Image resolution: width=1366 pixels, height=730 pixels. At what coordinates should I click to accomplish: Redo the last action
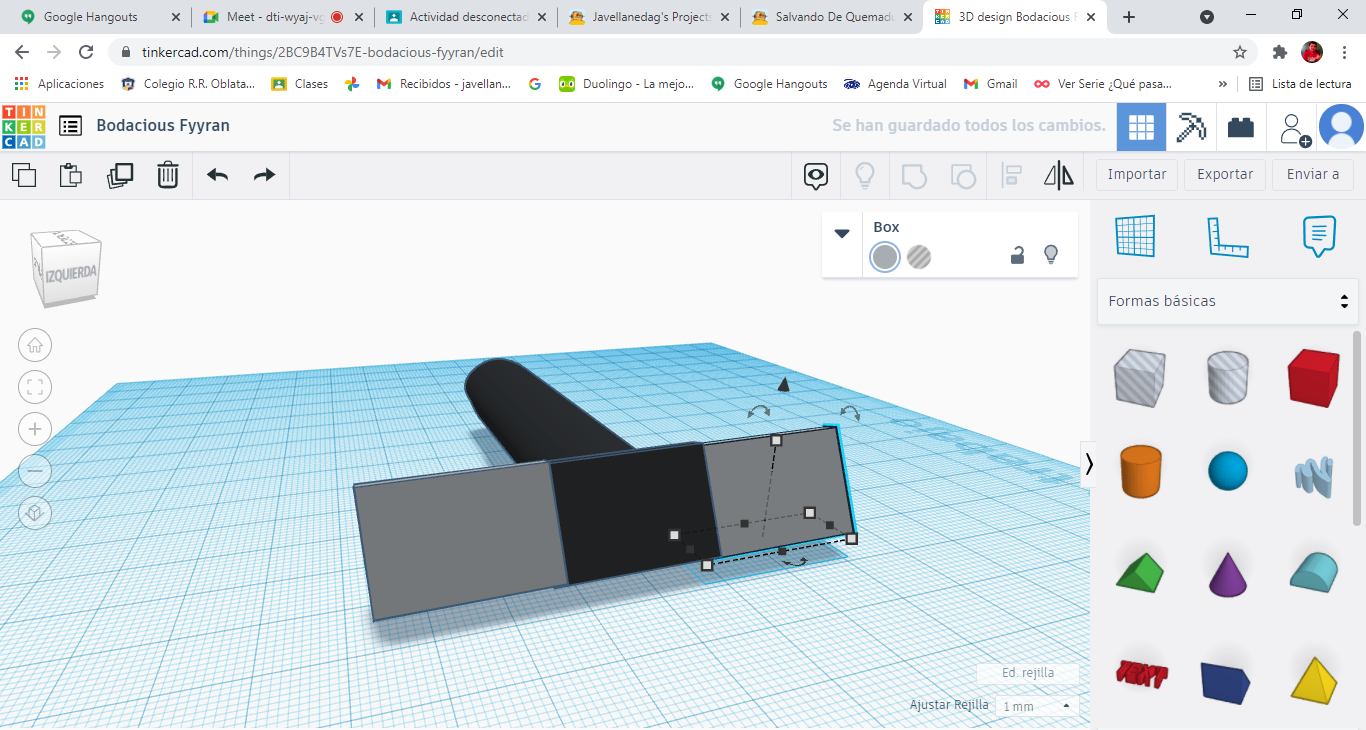264,175
